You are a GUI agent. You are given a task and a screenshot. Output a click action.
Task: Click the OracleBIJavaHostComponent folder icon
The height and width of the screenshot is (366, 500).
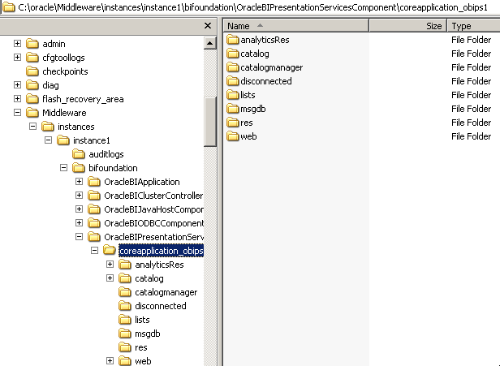94,209
